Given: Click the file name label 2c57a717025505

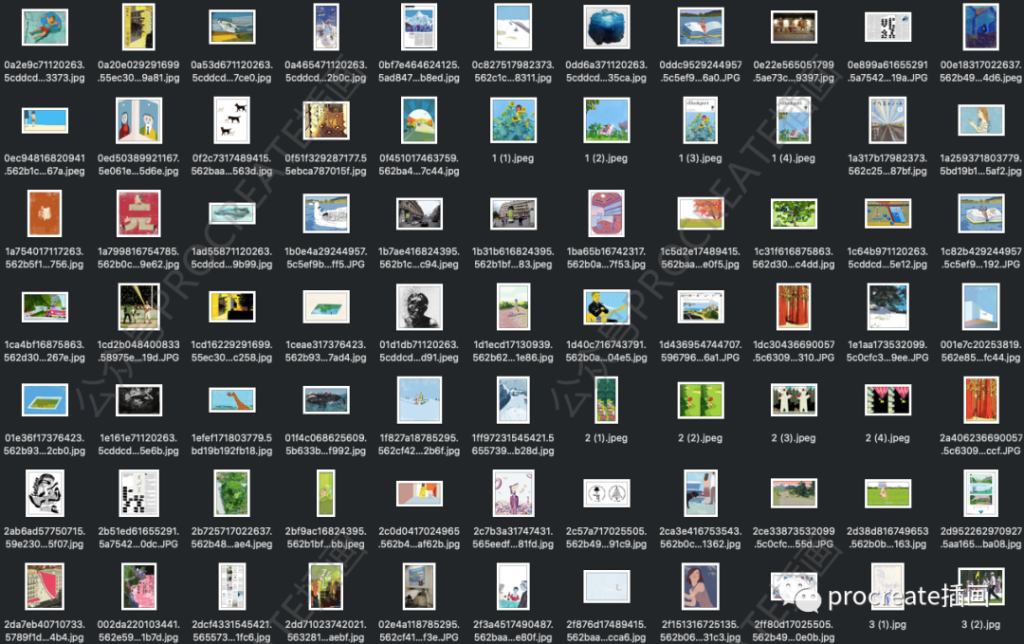Looking at the screenshot, I should click(606, 537).
